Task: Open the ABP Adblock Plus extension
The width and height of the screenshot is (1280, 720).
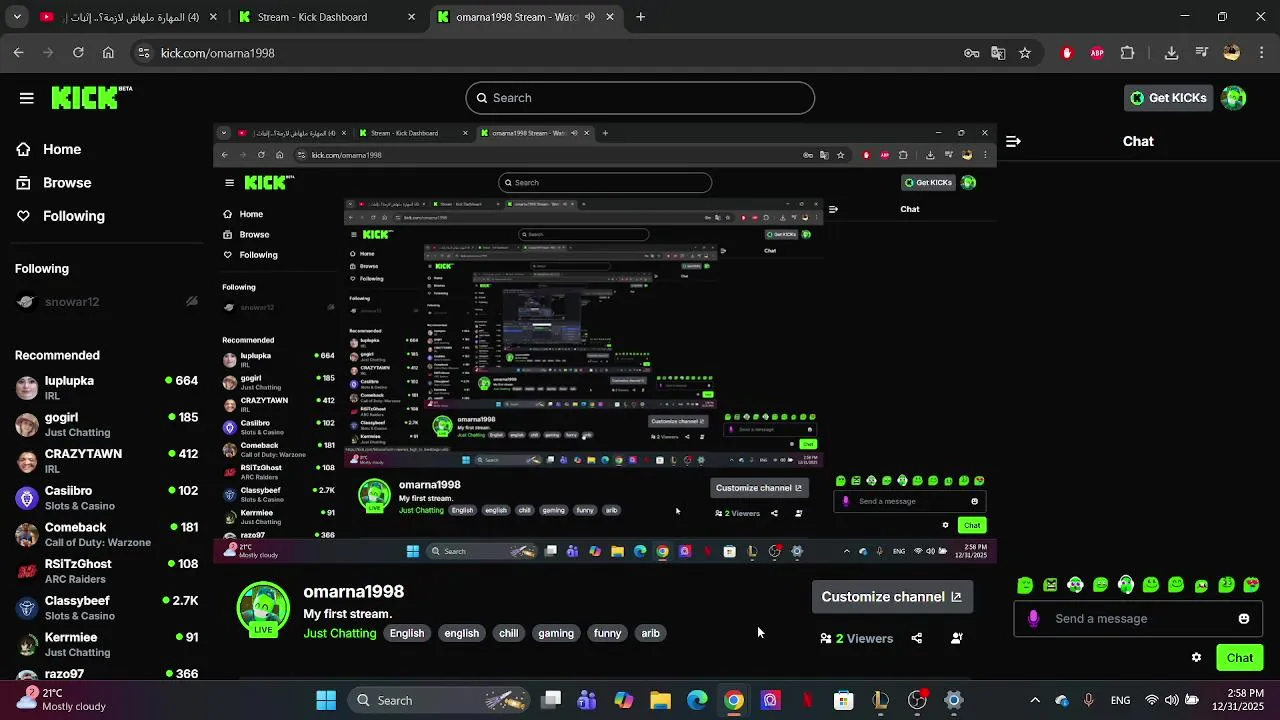Action: [x=1097, y=53]
